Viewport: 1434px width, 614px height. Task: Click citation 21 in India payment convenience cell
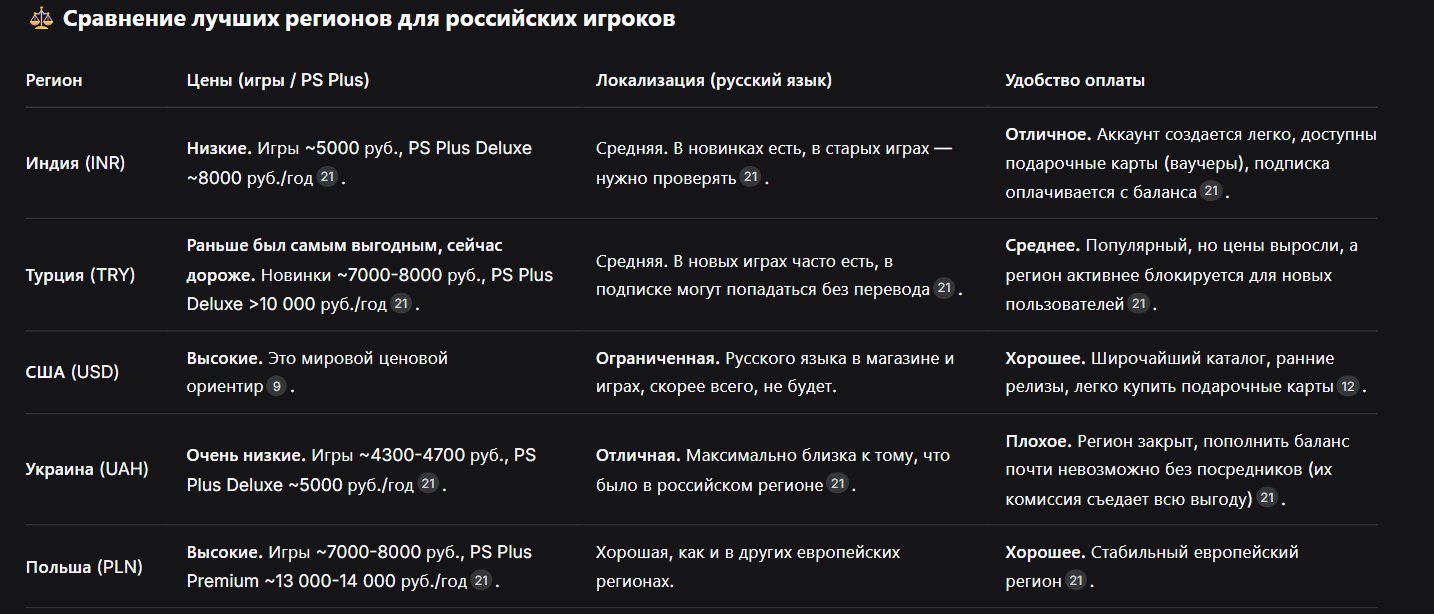point(1212,191)
